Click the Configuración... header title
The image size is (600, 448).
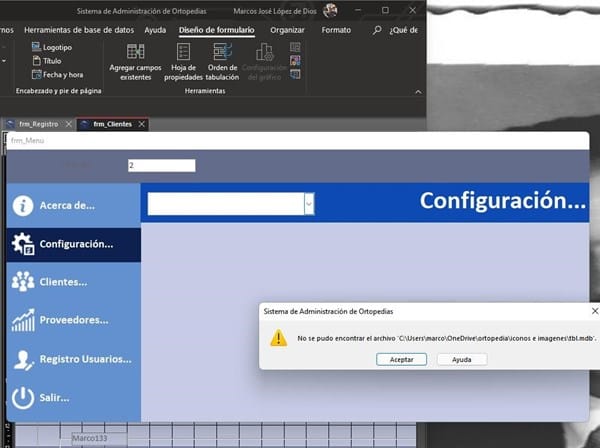click(503, 200)
